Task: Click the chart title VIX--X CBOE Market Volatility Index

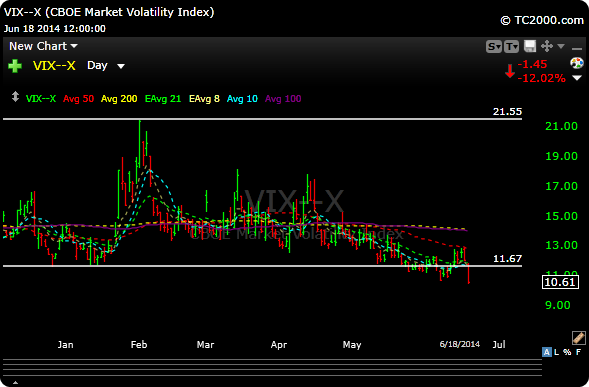Action: (x=109, y=12)
